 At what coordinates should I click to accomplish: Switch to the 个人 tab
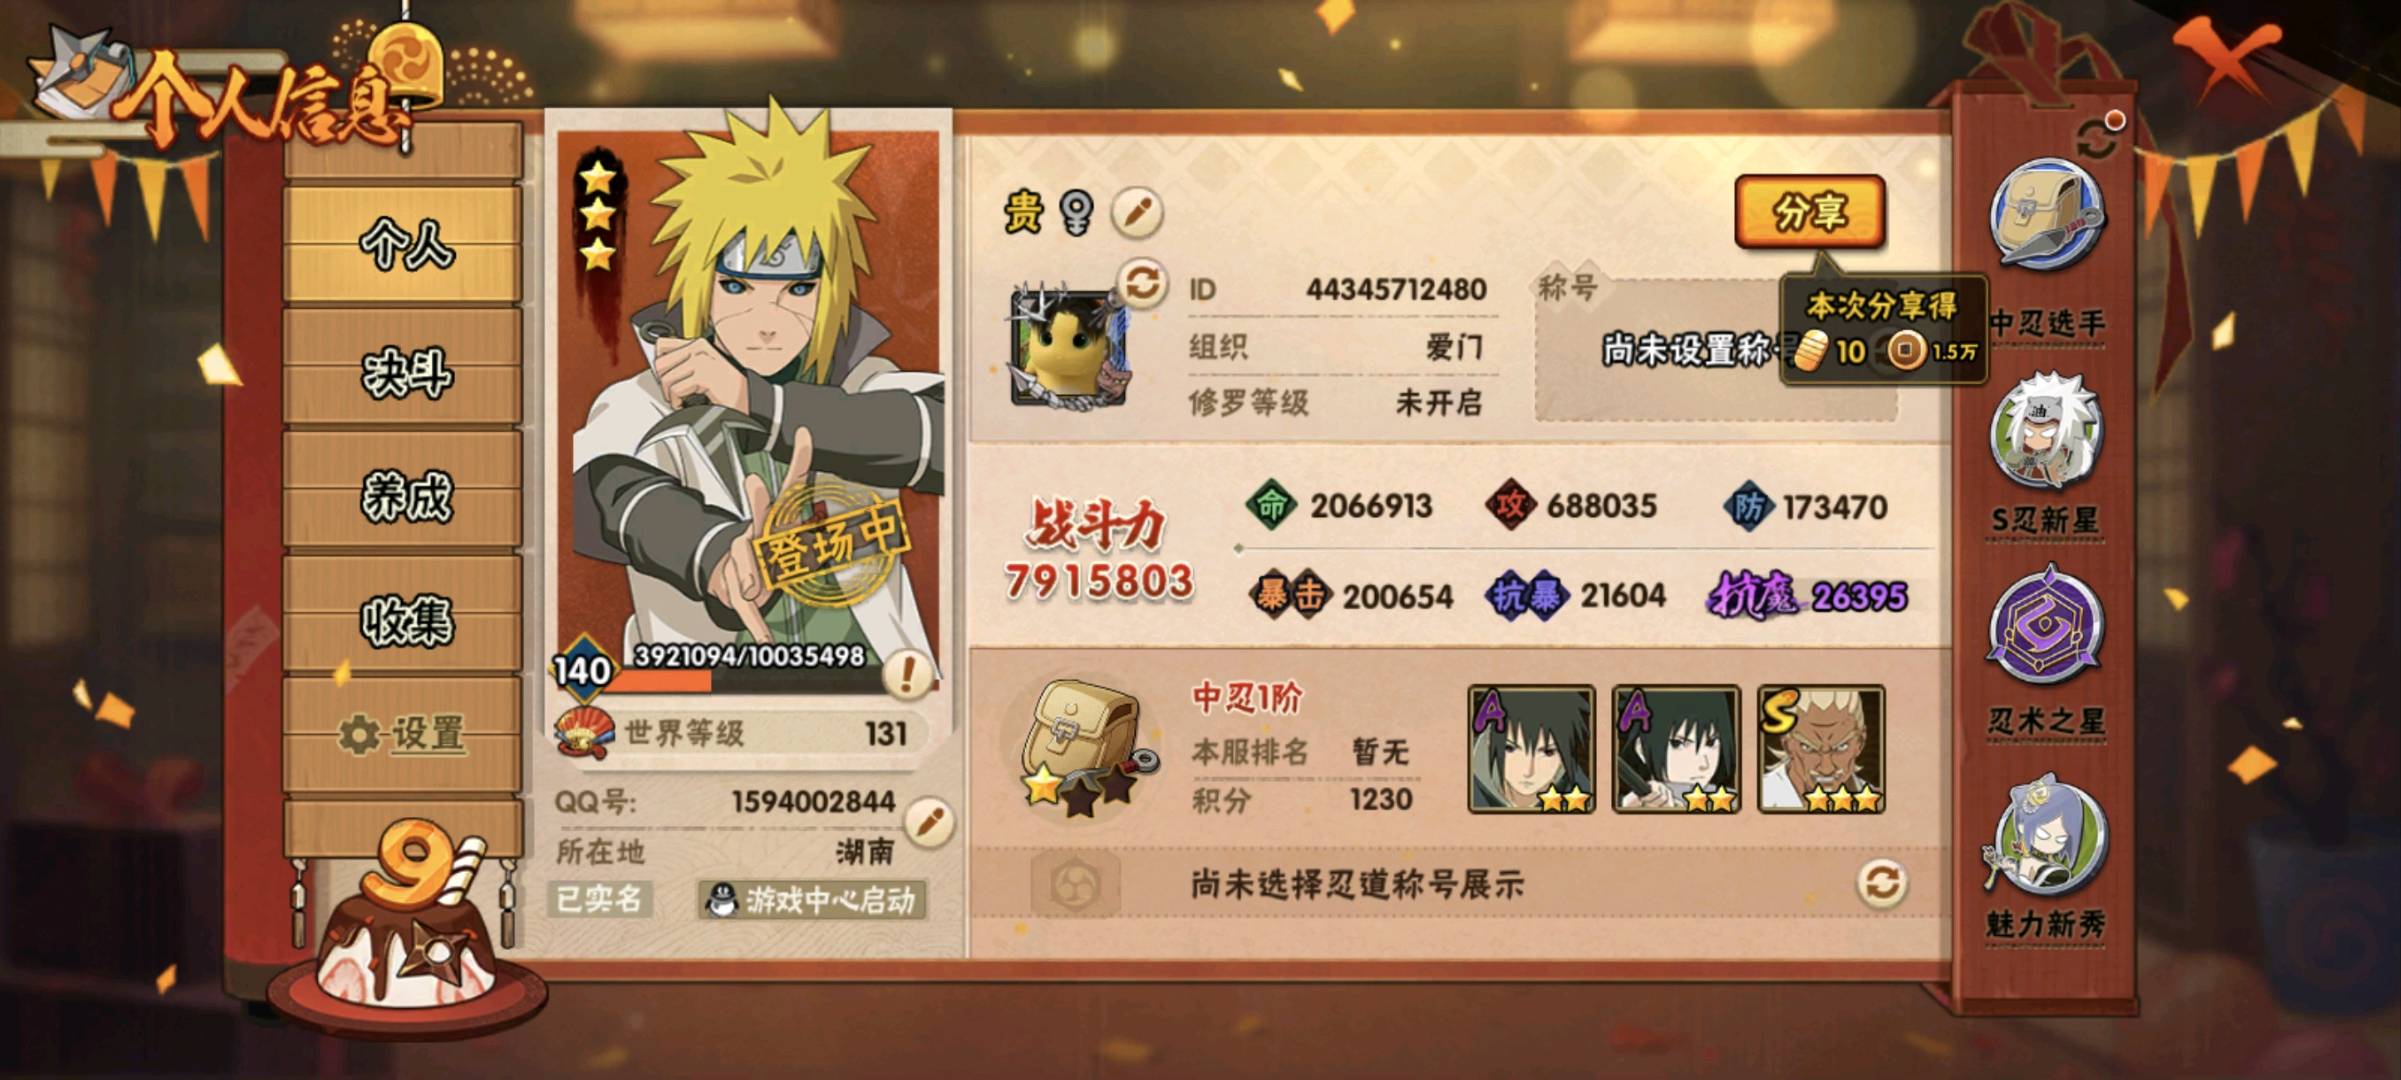404,244
